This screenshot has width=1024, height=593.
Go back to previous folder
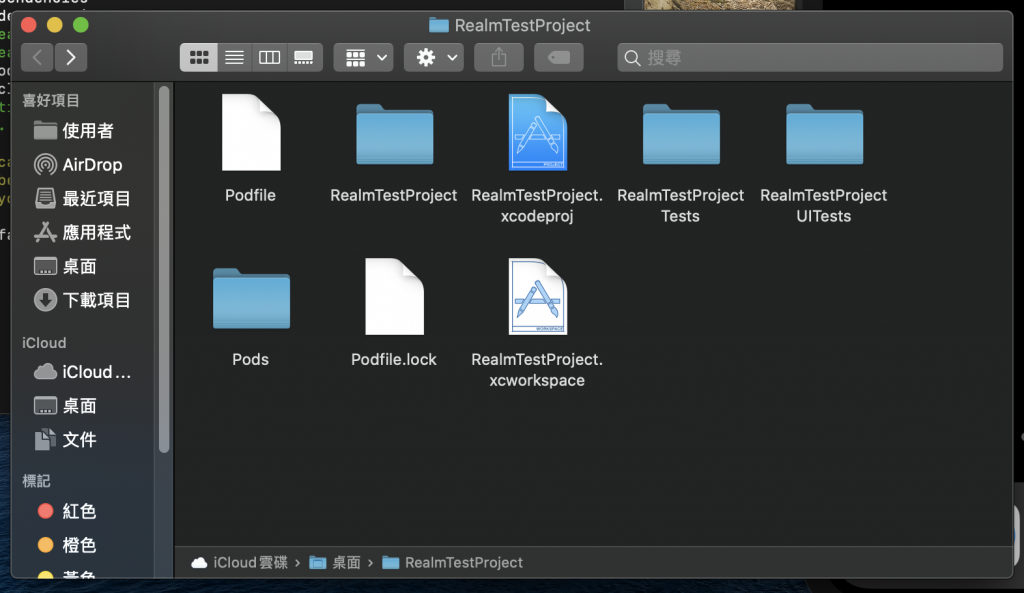37,57
